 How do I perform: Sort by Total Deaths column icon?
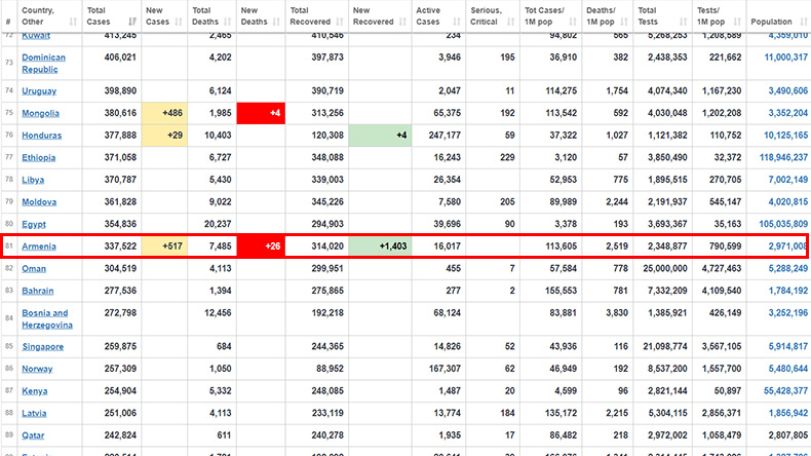click(228, 22)
